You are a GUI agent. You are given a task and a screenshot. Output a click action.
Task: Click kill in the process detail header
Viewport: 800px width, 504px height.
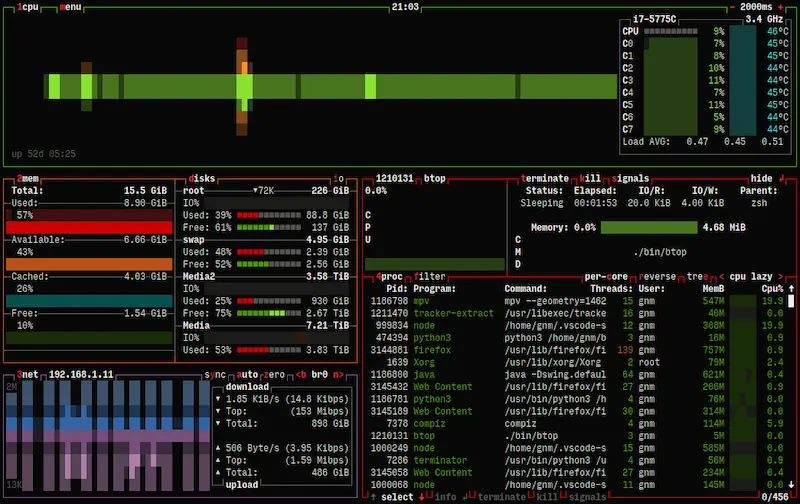(x=590, y=179)
